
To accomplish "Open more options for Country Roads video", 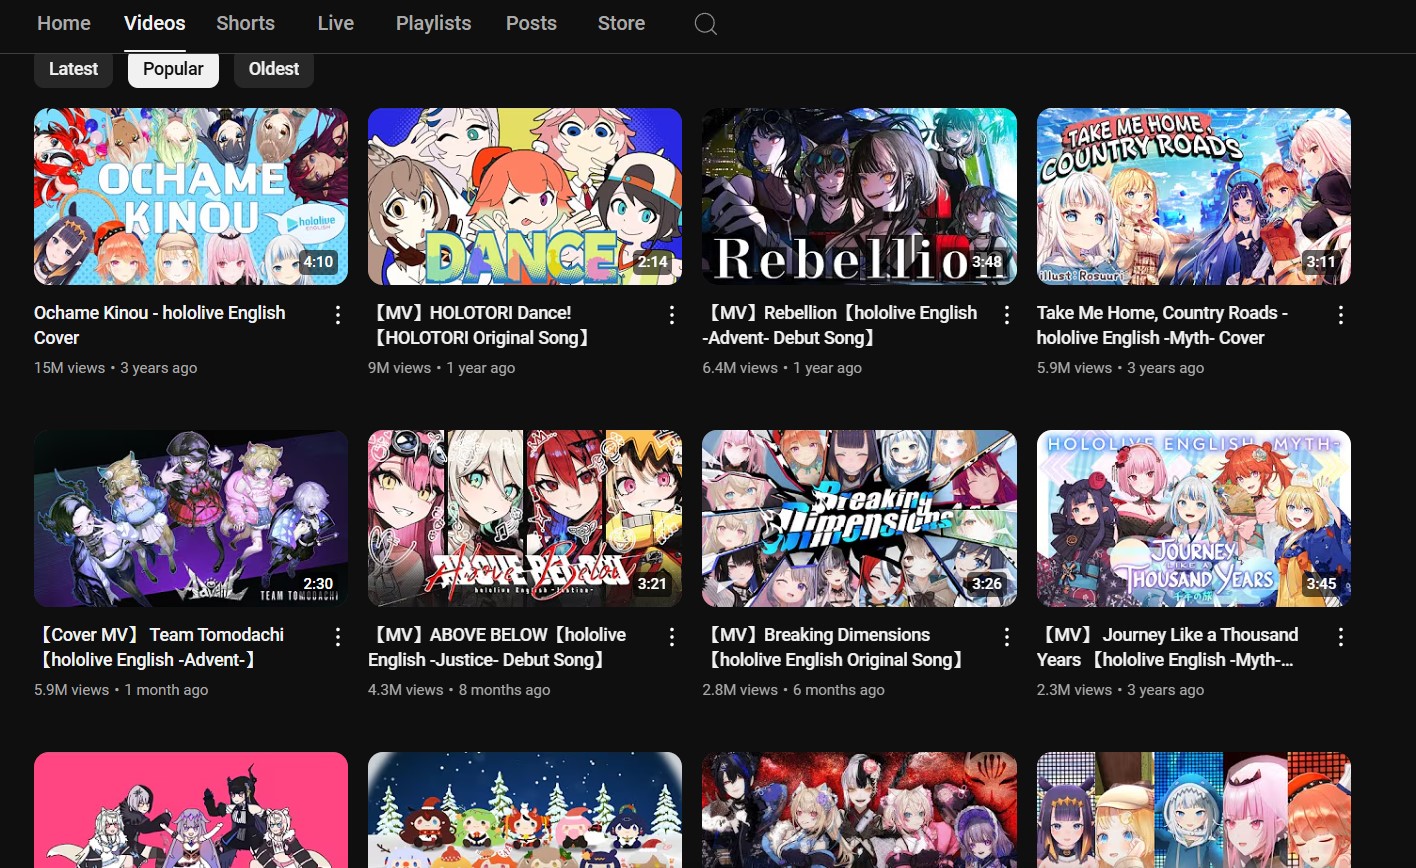I will pos(1341,315).
